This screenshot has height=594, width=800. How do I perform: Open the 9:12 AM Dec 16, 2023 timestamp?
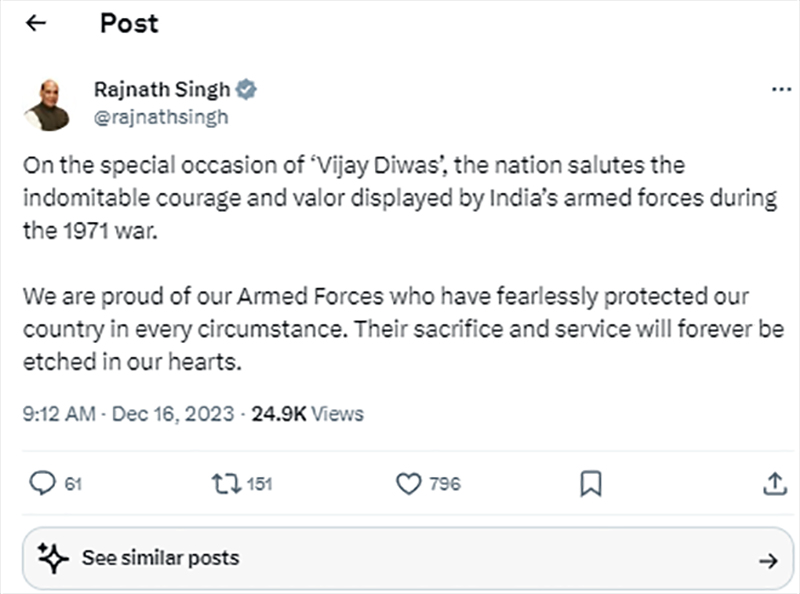tap(128, 413)
